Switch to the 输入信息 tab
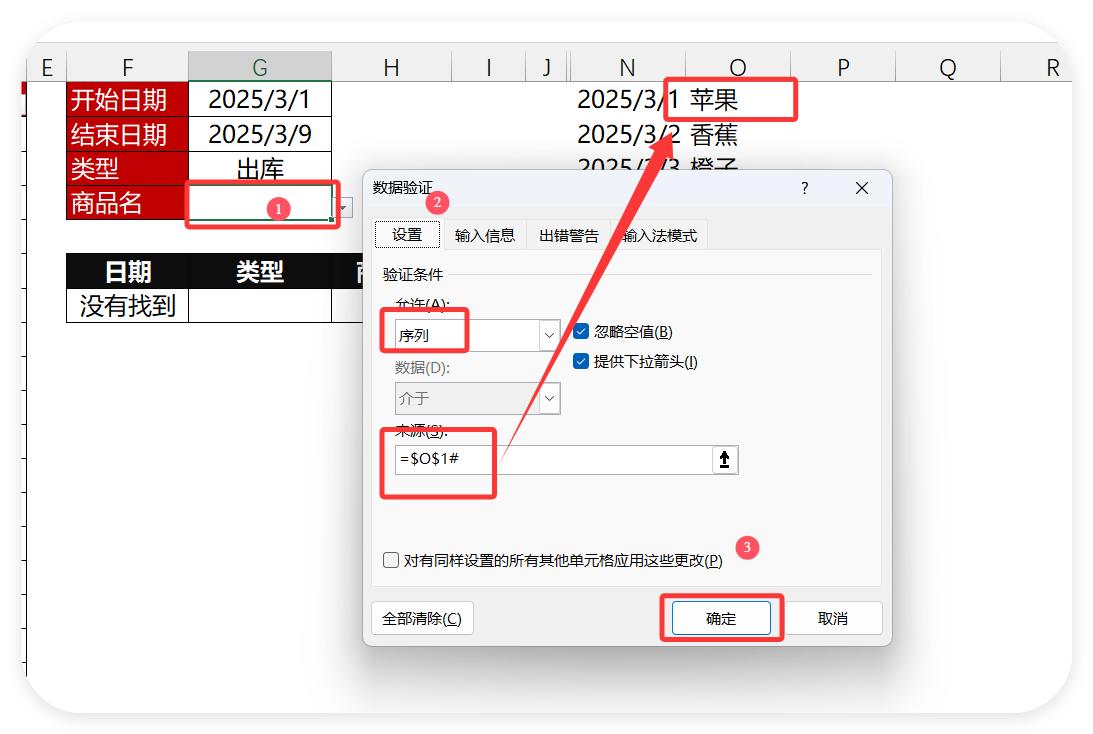The height and width of the screenshot is (734, 1093). coord(484,236)
